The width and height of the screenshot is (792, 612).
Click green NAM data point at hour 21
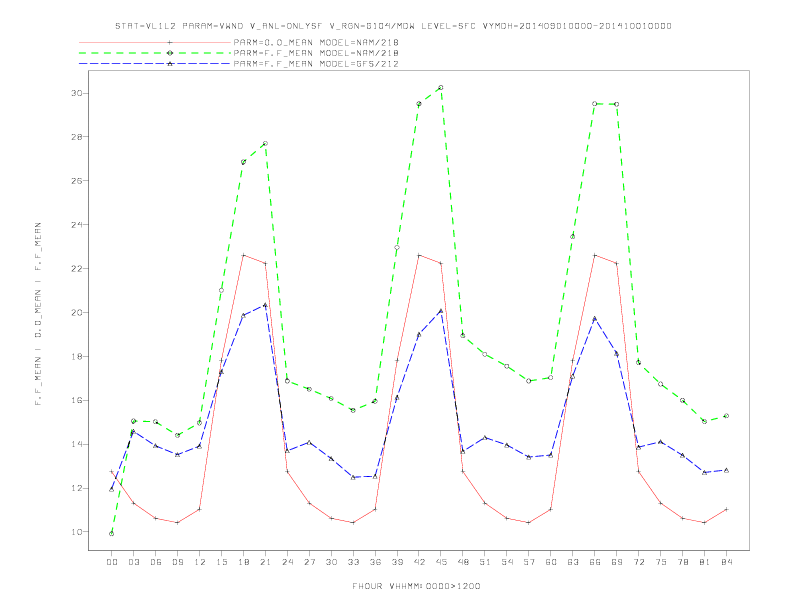click(x=265, y=143)
